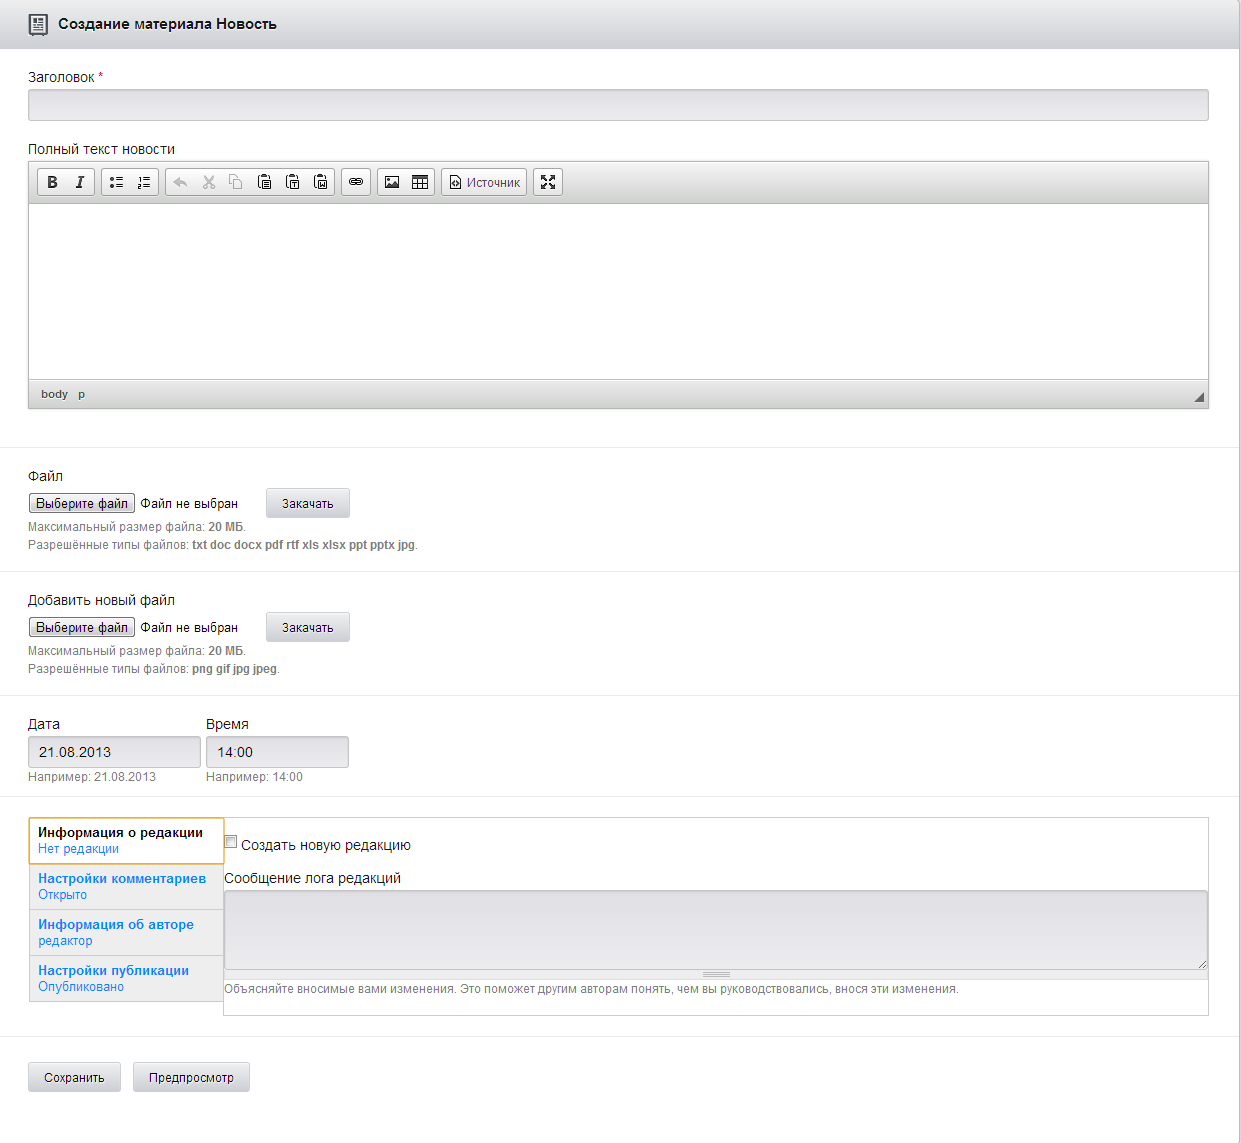This screenshot has height=1143, width=1241.
Task: Toggle italic formatting in editor toolbar
Action: 80,182
